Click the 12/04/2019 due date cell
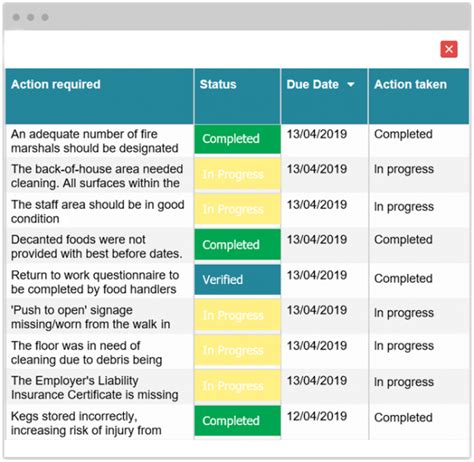The width and height of the screenshot is (474, 462). point(317,416)
